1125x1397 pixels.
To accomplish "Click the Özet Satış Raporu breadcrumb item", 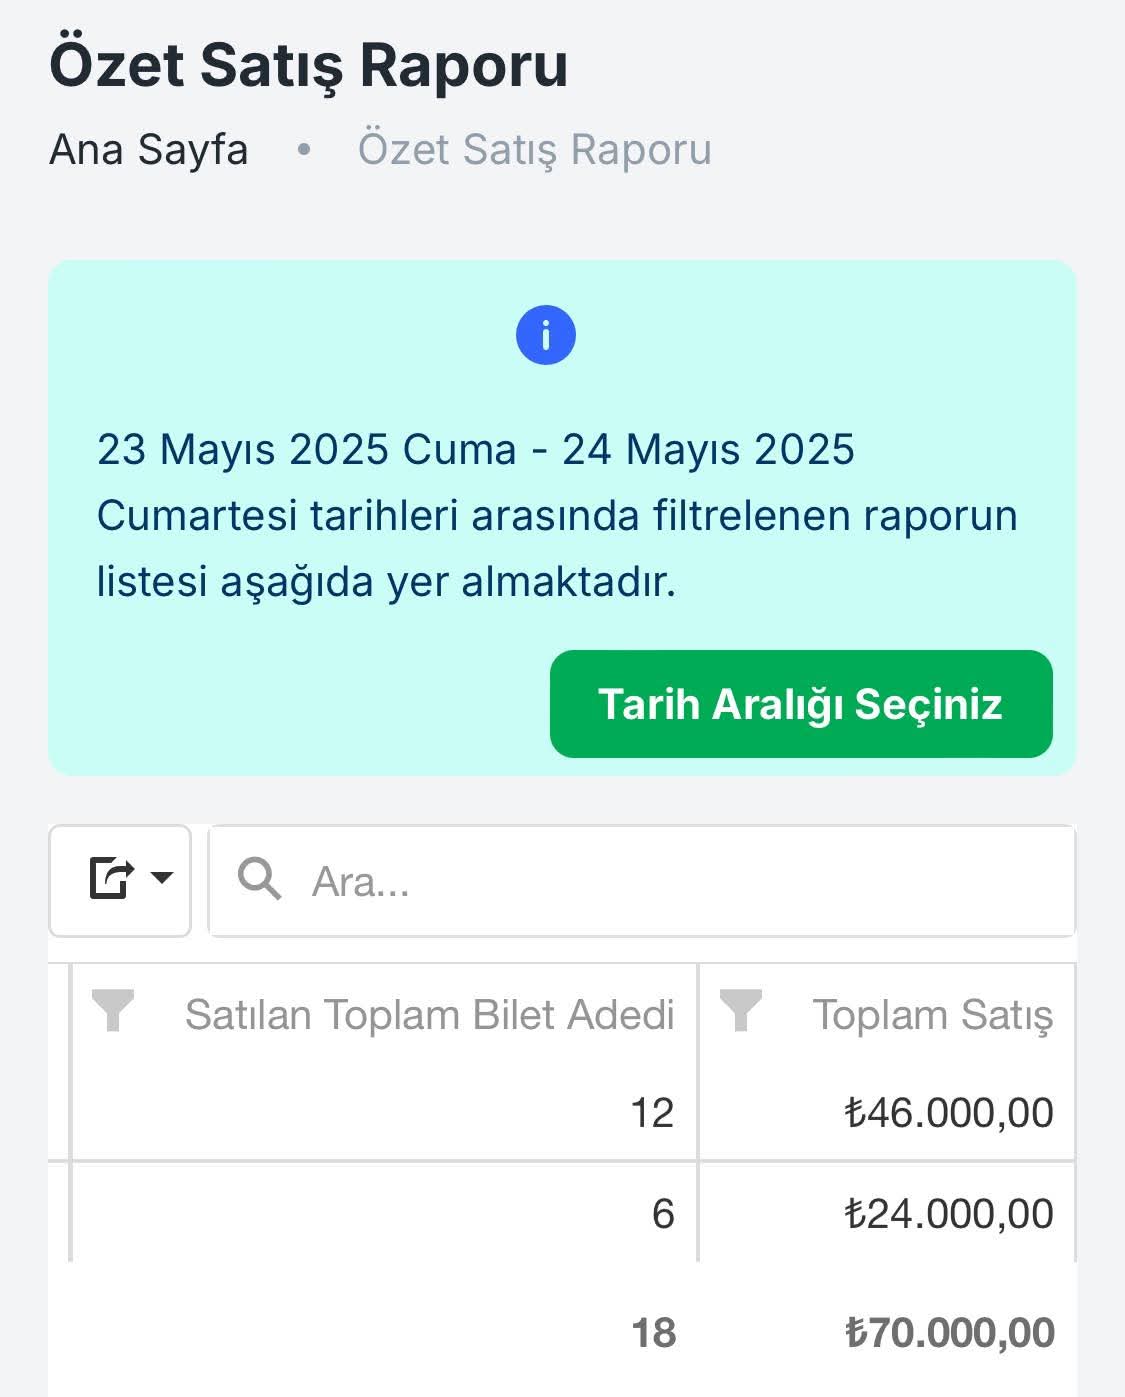I will tap(535, 150).
